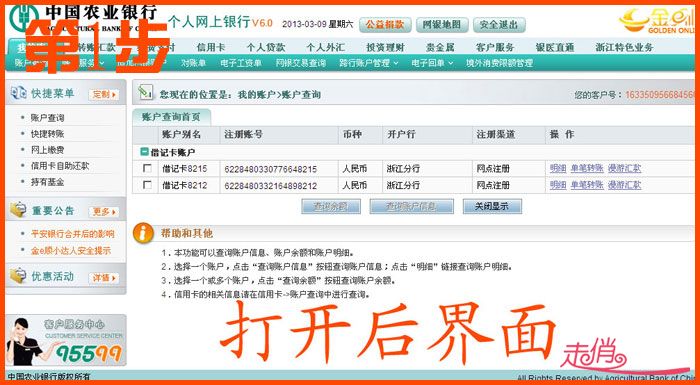
Task: Click the location icon beside 您现在的位置
Action: [x=146, y=92]
